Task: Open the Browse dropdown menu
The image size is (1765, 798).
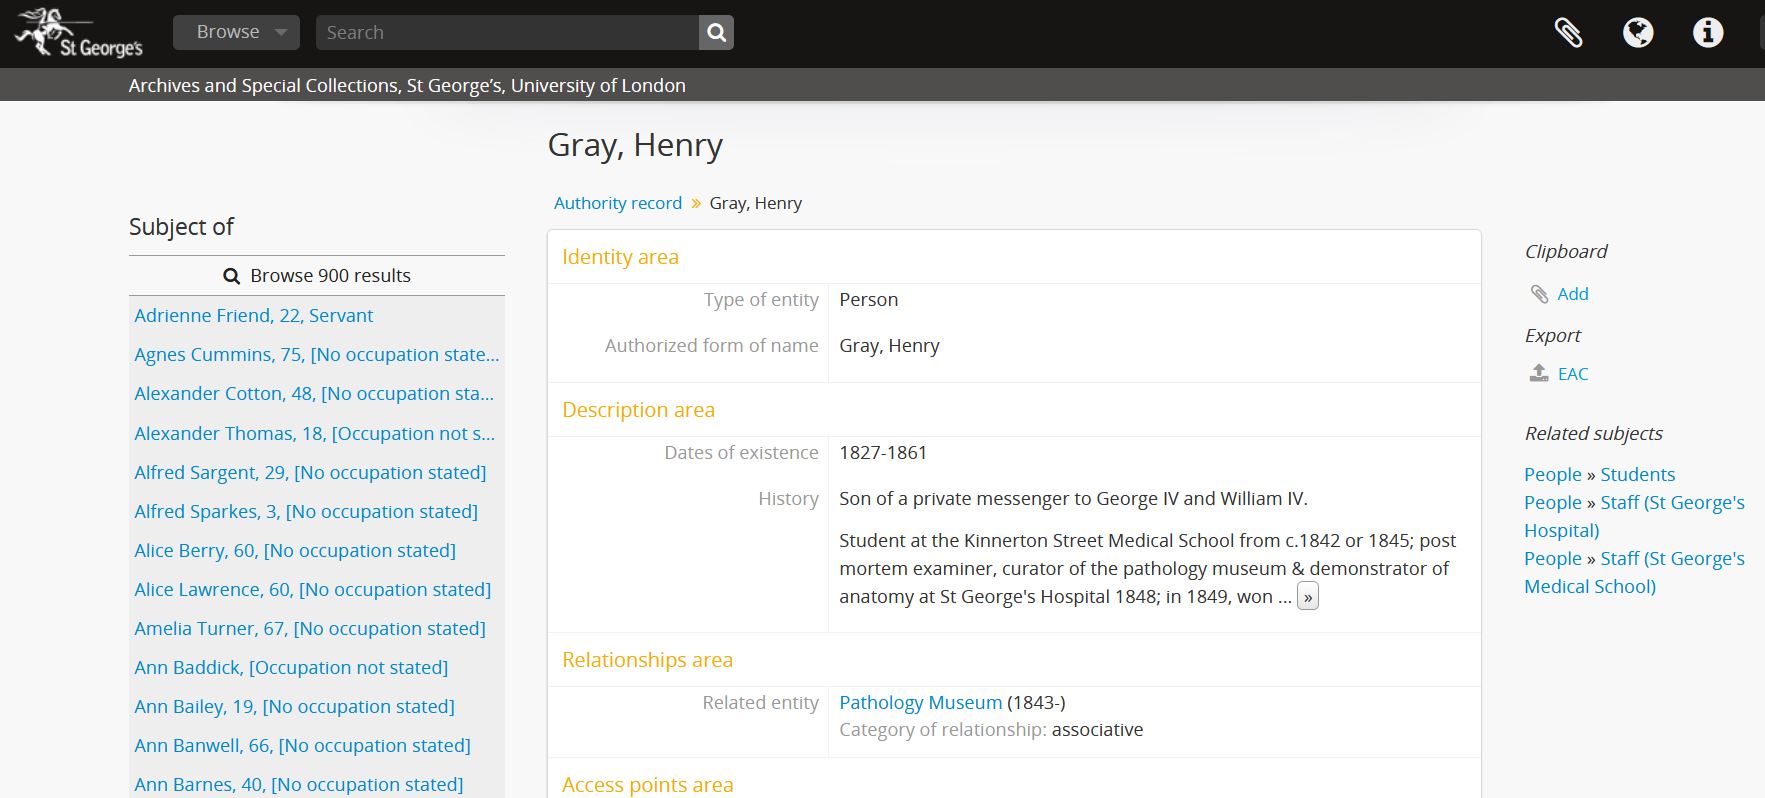Action: (x=236, y=32)
